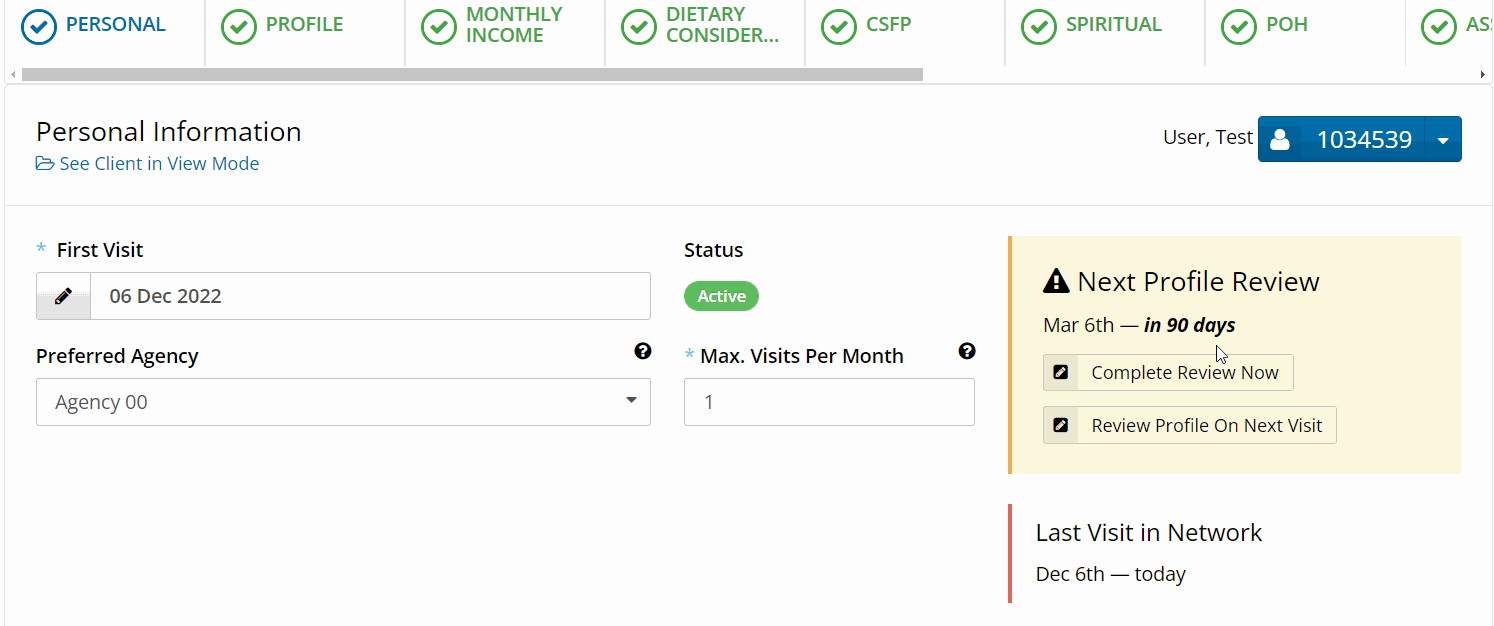The image size is (1494, 626).
Task: Click the edit icon inside Complete Review Now
Action: point(1060,372)
